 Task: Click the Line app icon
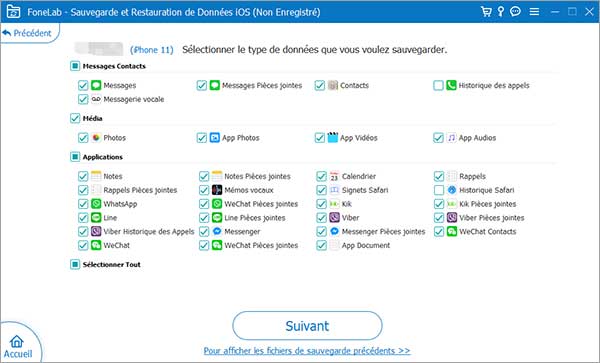[96, 218]
